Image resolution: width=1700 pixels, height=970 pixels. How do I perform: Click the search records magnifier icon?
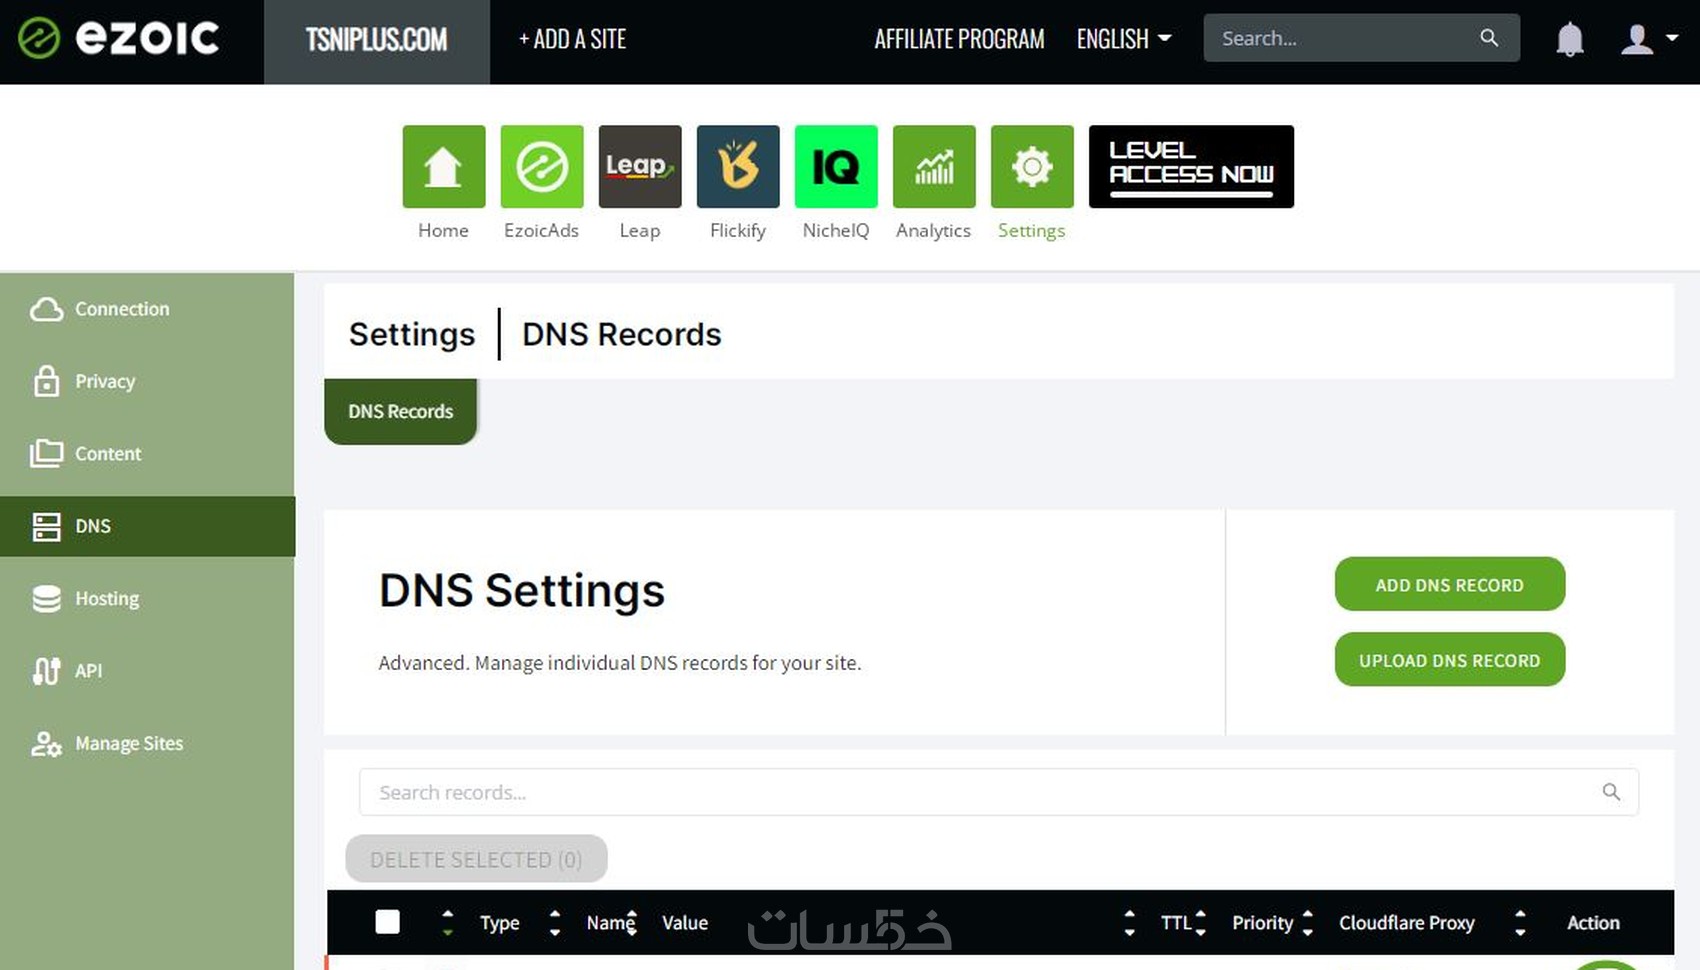click(1611, 792)
